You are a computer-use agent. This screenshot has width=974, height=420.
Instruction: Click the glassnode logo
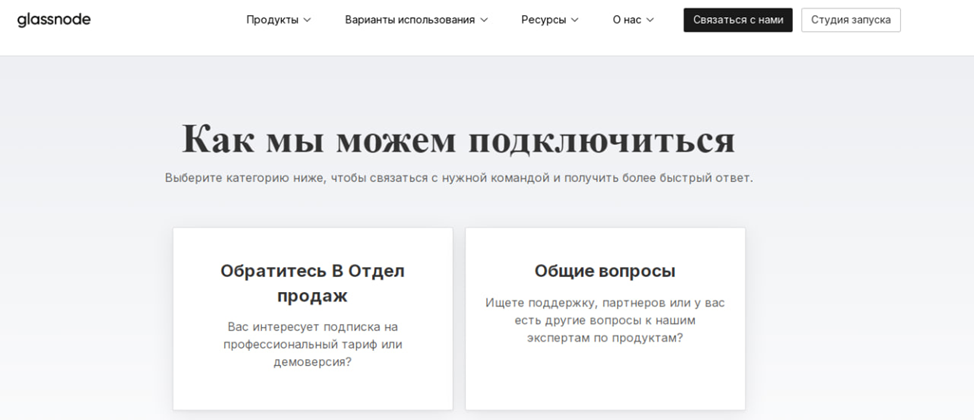(54, 20)
